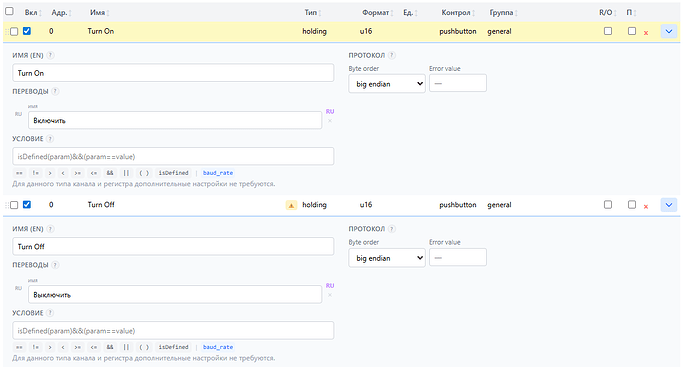The height and width of the screenshot is (367, 689).
Task: Click the ИМЯ (EN) field containing Turn On
Action: click(x=173, y=73)
